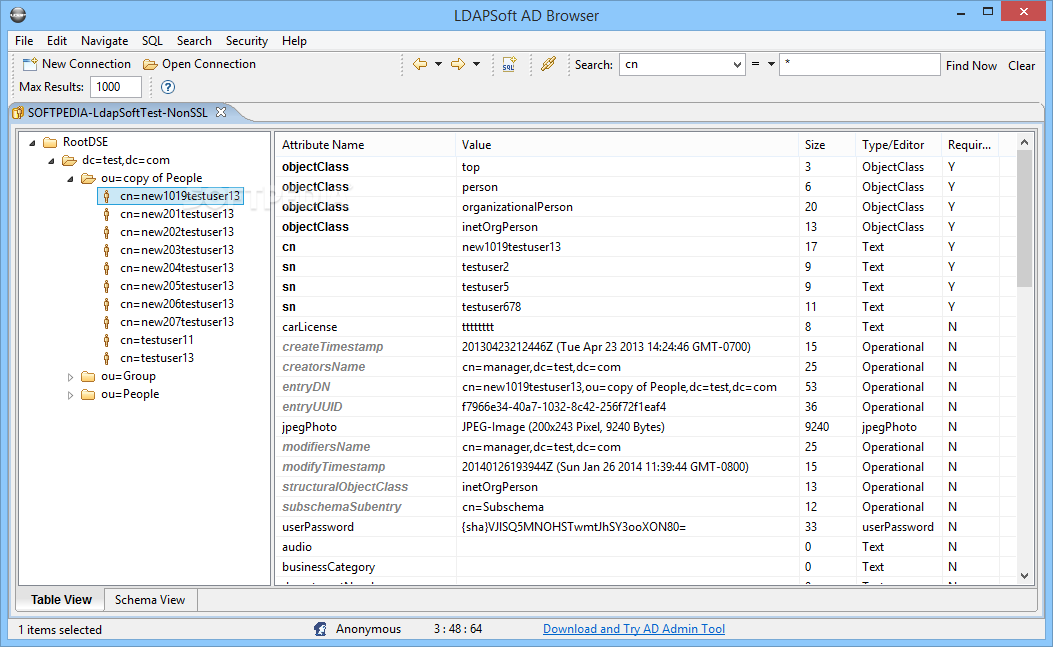
Task: Close the SOFTPEDIA-LdapSoftTest-NonSSL tab
Action: pyautogui.click(x=221, y=112)
